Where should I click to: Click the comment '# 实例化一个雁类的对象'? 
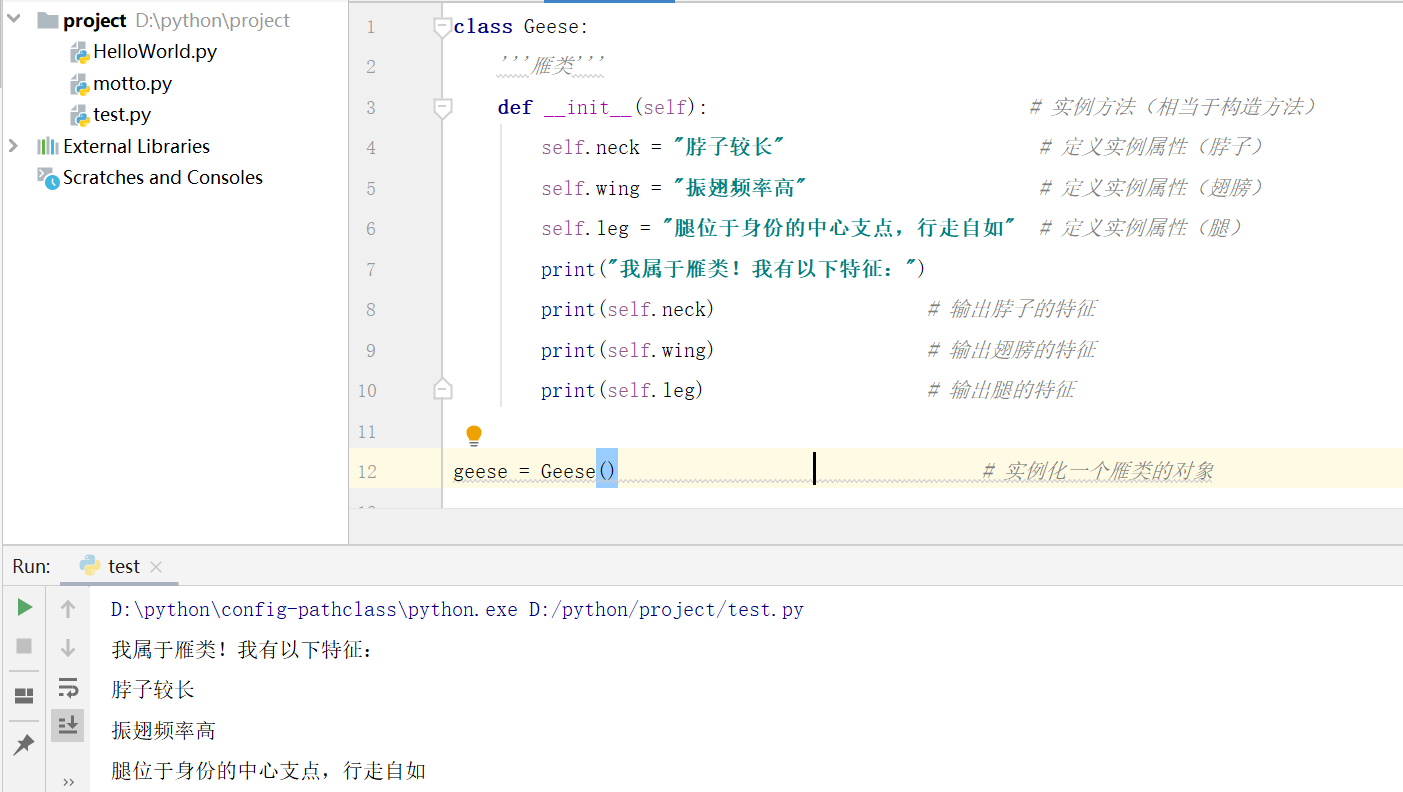(1098, 471)
